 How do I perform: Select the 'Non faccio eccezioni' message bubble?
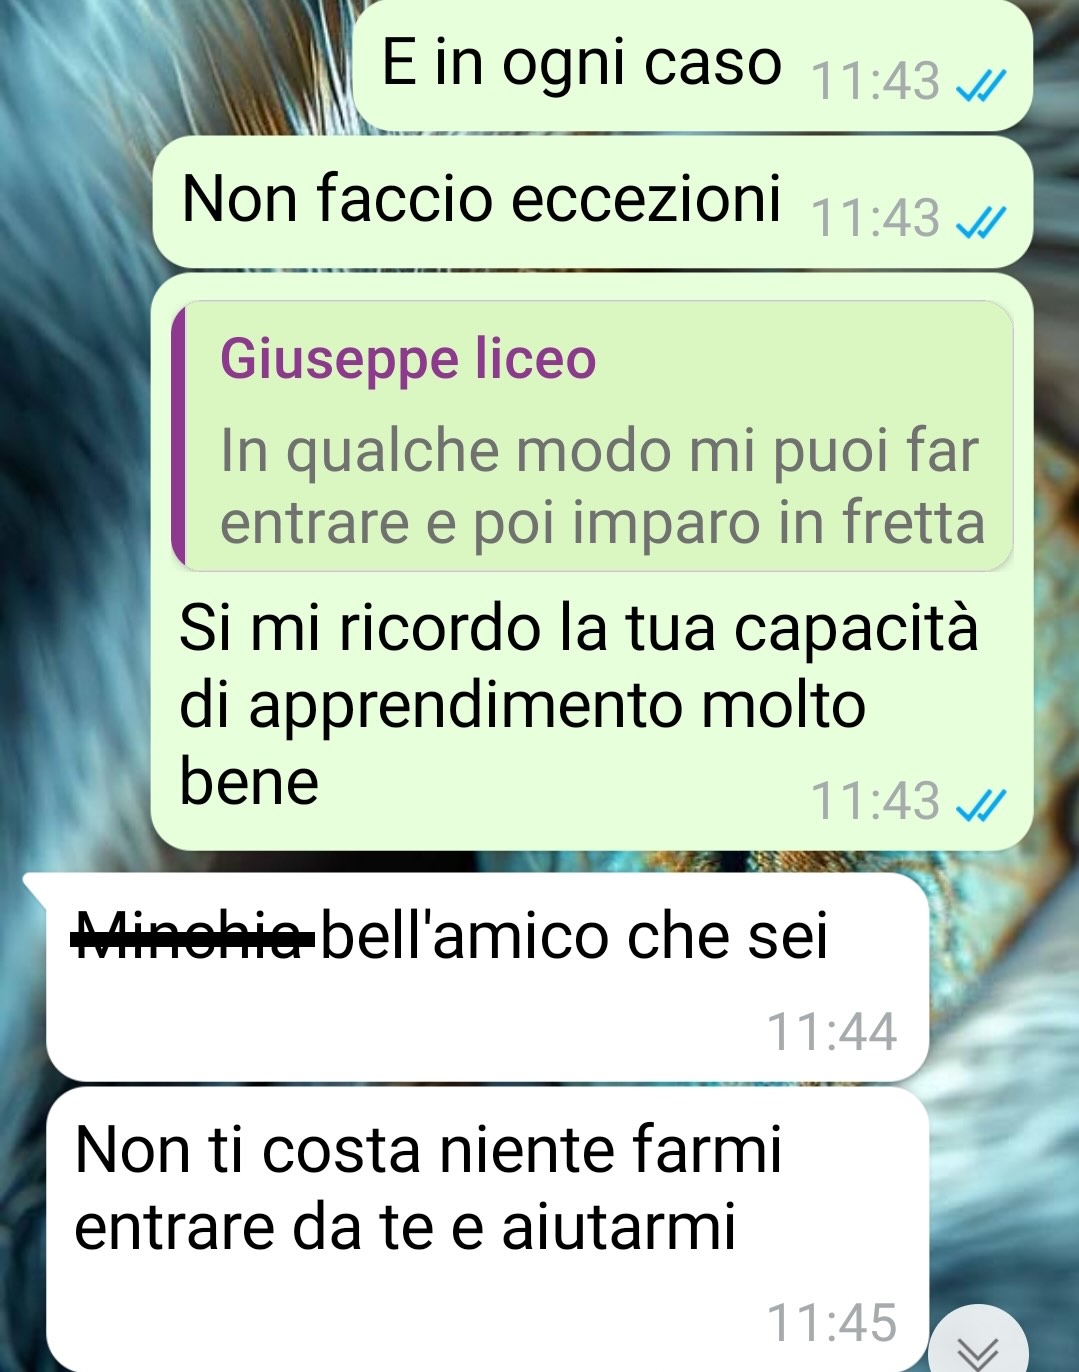[x=593, y=203]
